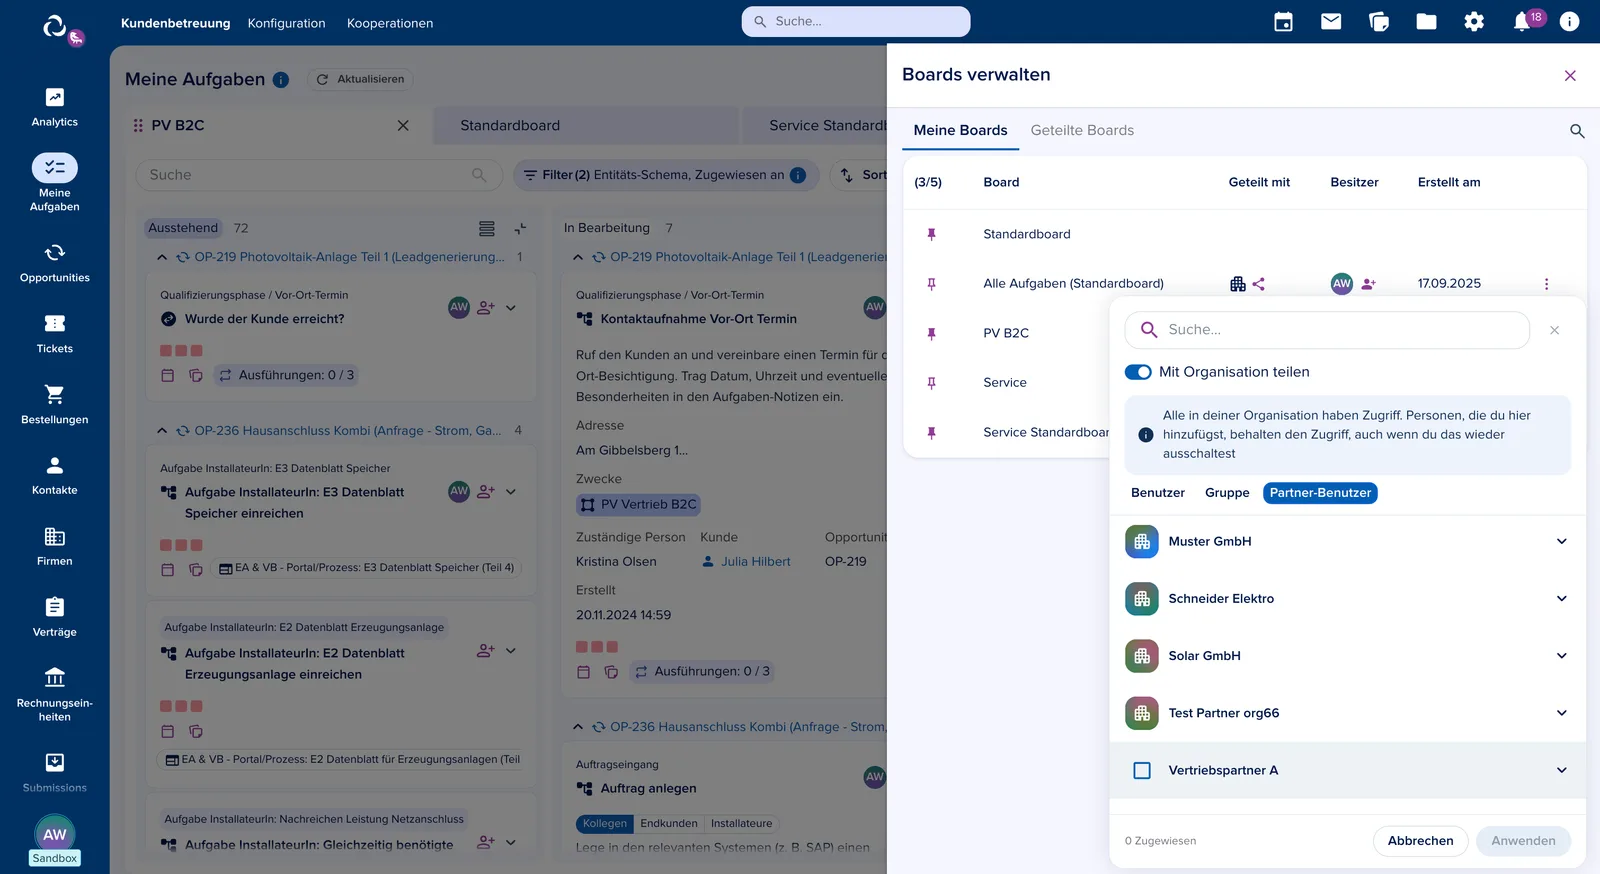Open Firmen in the sidebar

pos(54,547)
